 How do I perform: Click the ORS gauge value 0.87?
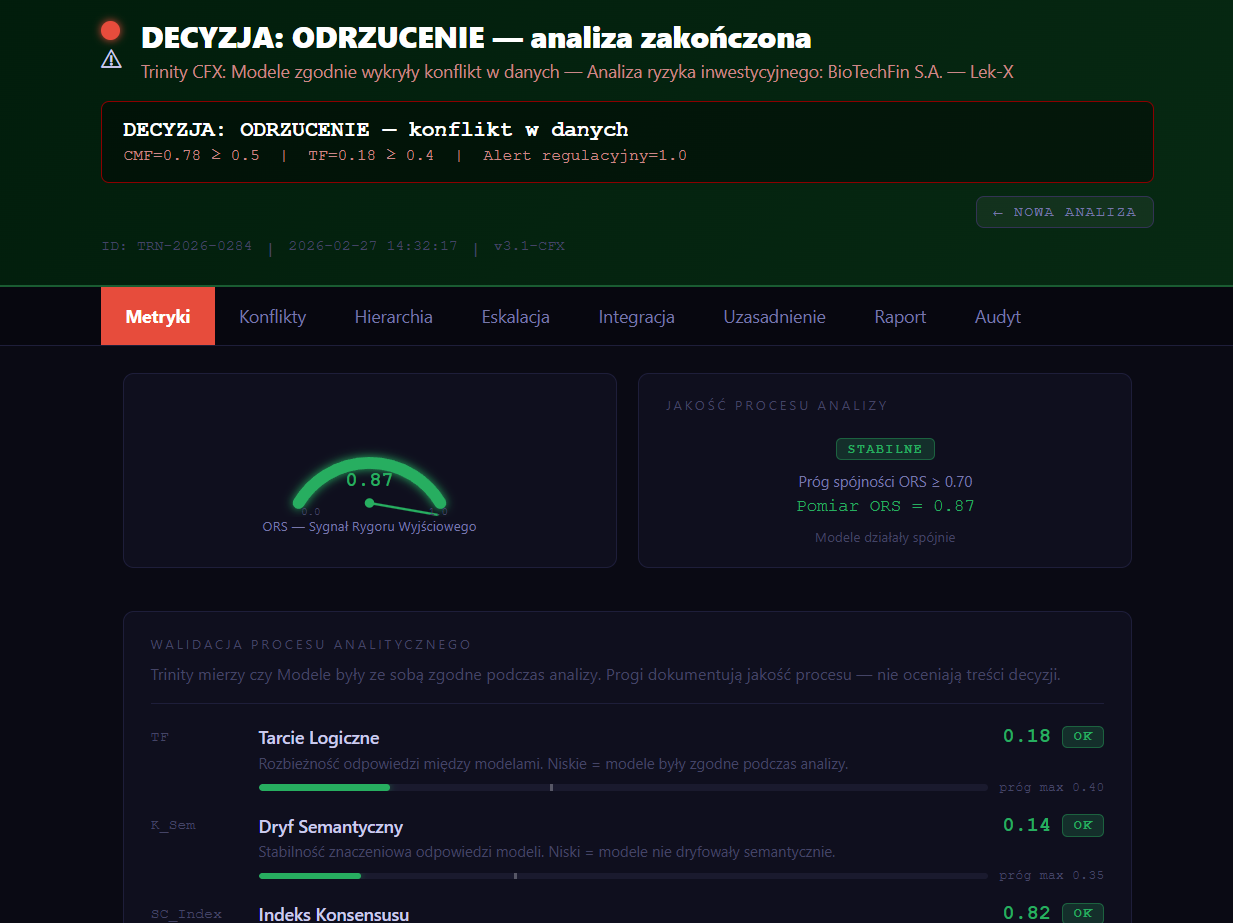click(369, 480)
